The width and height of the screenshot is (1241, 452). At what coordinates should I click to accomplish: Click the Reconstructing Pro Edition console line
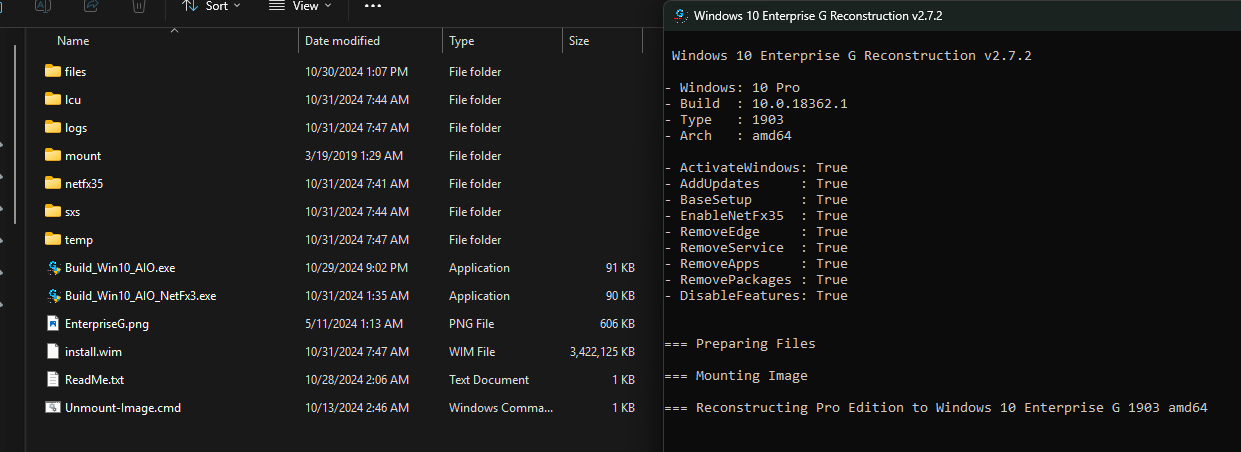(936, 408)
